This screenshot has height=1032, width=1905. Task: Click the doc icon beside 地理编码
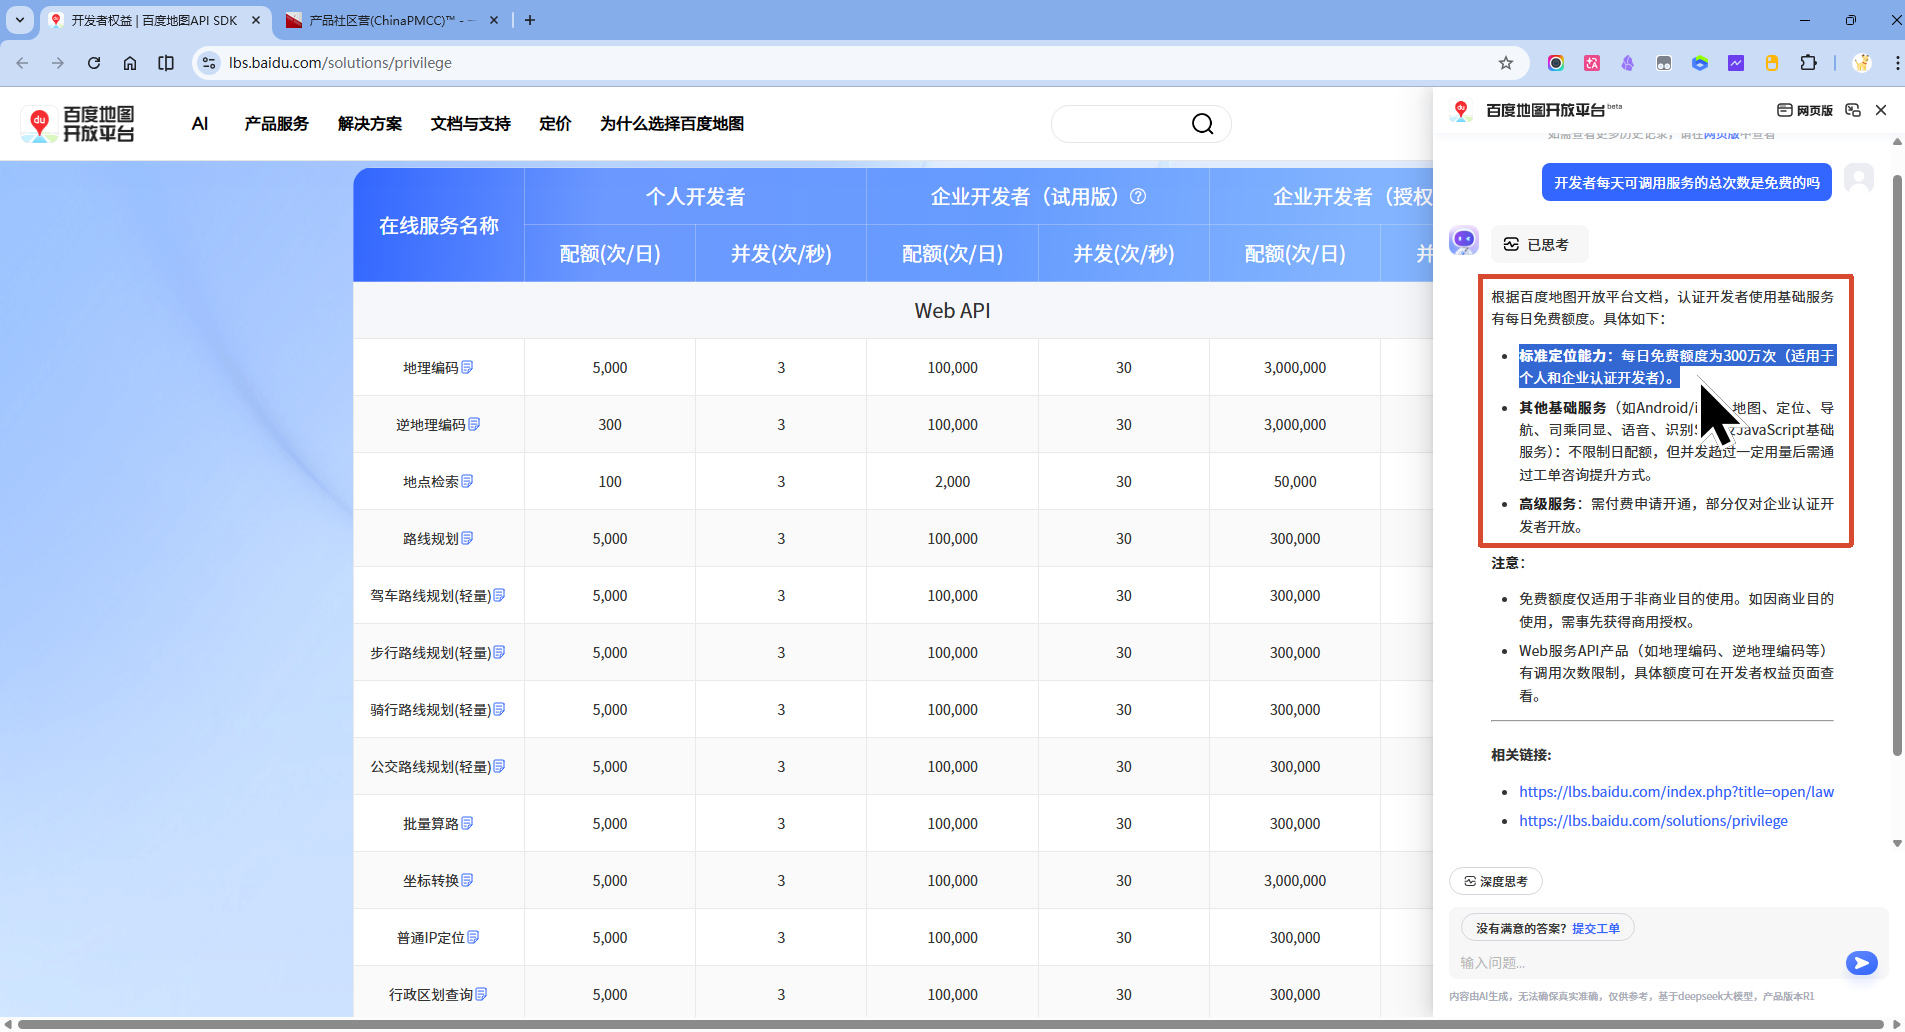(467, 367)
